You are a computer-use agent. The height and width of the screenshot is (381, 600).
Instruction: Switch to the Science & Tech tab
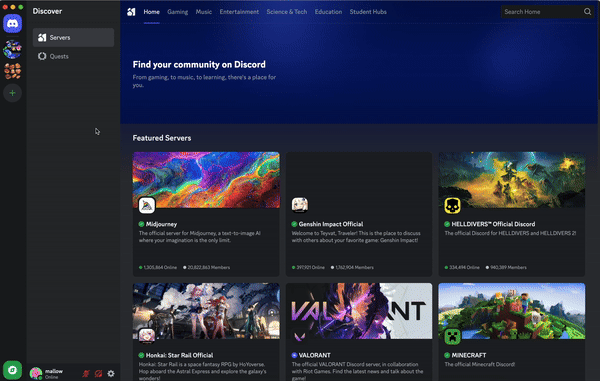coord(287,12)
